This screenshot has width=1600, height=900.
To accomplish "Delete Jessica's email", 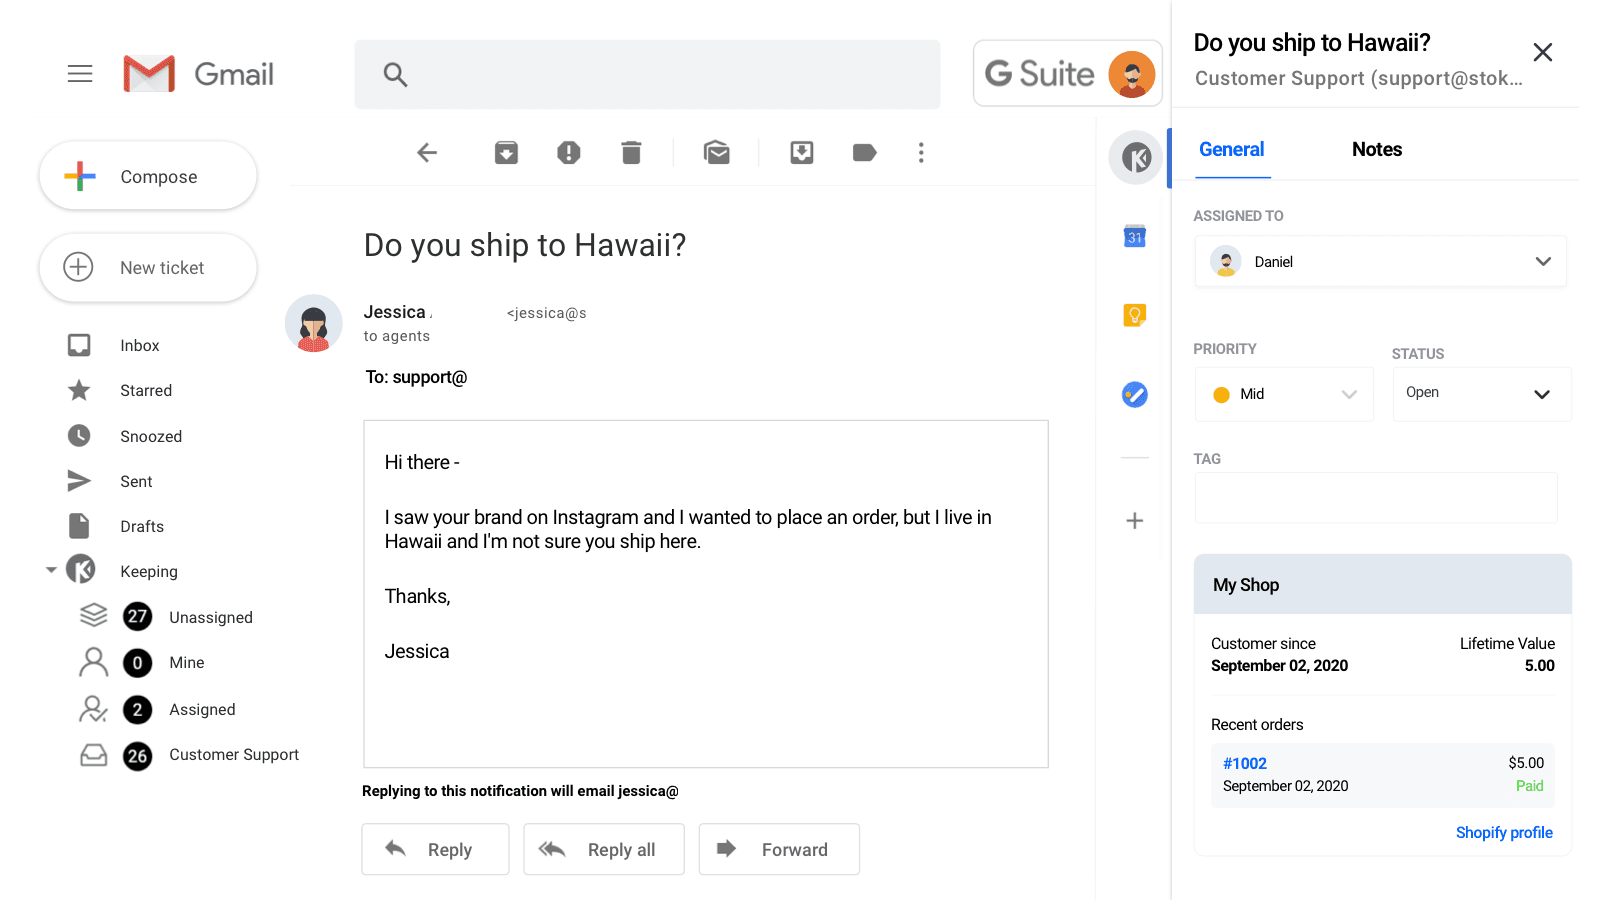I will point(631,152).
